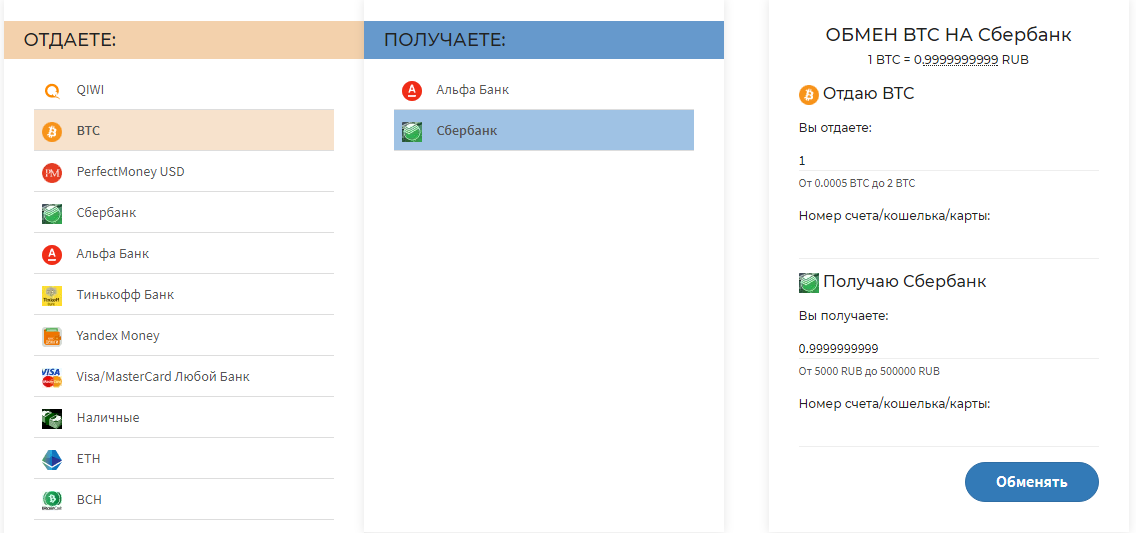Image resolution: width=1136 pixels, height=533 pixels.
Task: Click the Альфа Банк icon in give list
Action: pyautogui.click(x=52, y=254)
